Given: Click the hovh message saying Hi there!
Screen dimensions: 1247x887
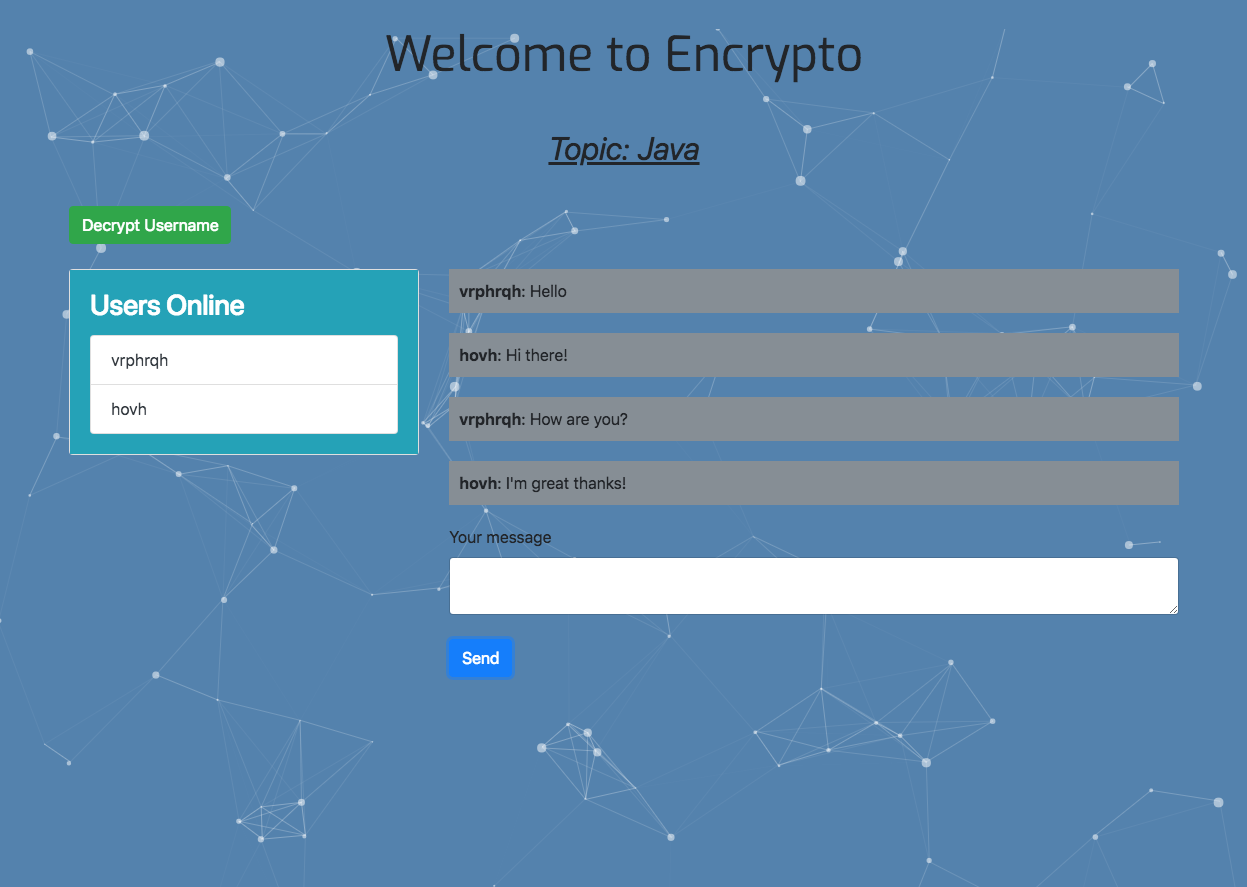Looking at the screenshot, I should [x=813, y=355].
